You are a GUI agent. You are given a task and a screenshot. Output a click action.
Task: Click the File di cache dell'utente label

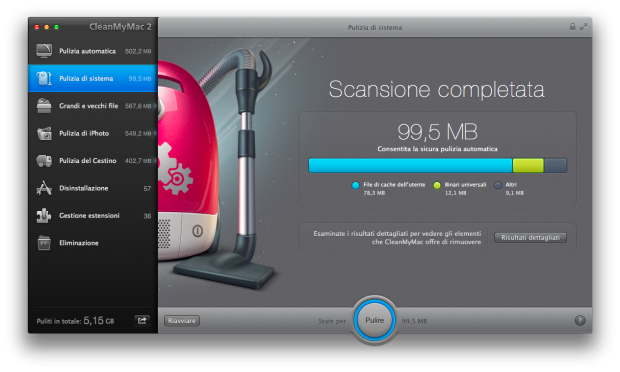pos(394,185)
